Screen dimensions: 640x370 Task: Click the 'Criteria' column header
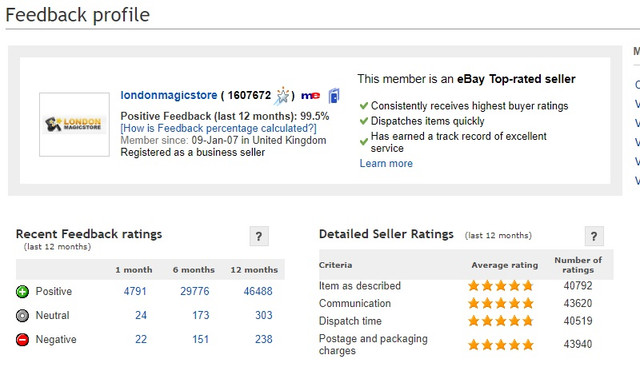(336, 265)
